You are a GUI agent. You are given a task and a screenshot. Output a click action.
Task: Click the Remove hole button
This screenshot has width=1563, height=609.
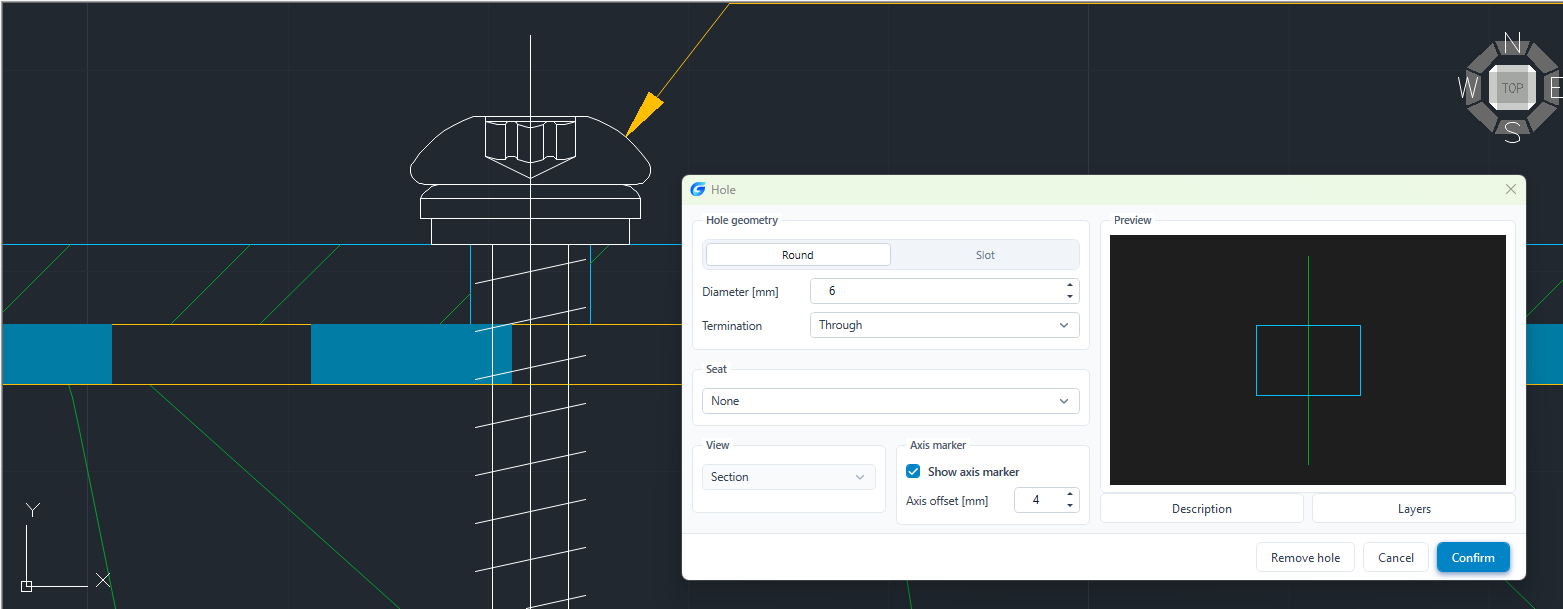[x=1305, y=558]
